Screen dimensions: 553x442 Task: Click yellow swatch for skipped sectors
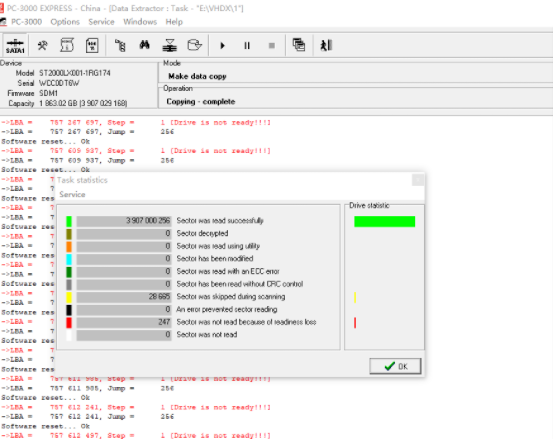tap(69, 297)
